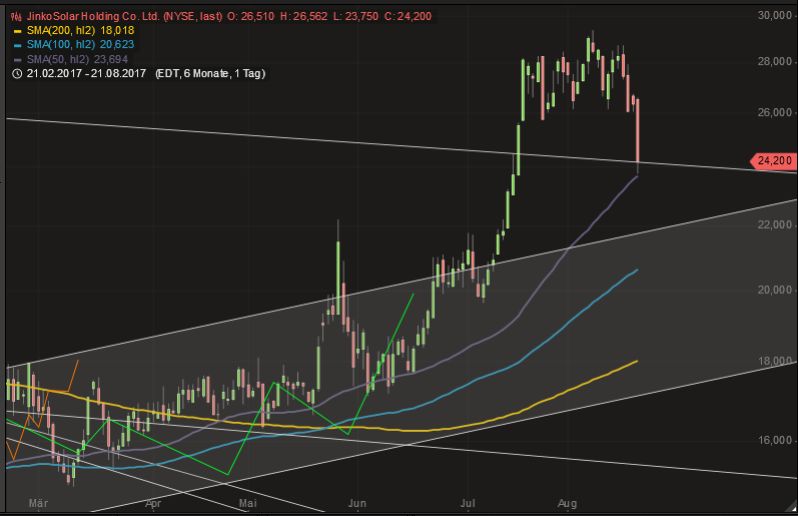Click the grey SMA(50) legend marker

(18, 60)
